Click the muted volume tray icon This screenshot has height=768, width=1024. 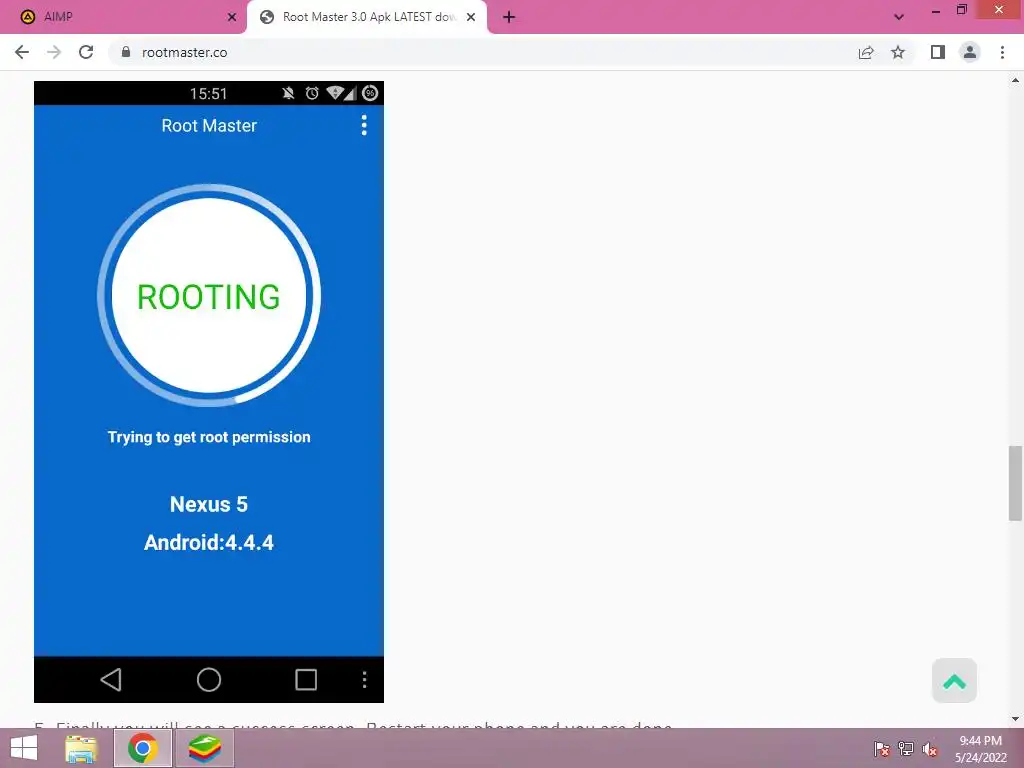[x=930, y=749]
